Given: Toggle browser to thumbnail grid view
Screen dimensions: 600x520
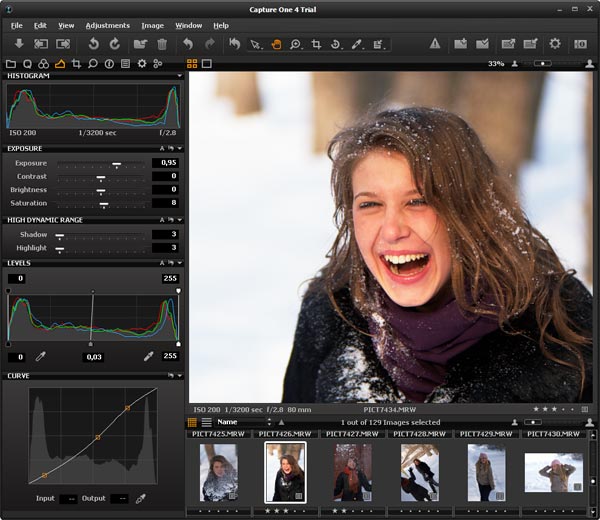Looking at the screenshot, I should pyautogui.click(x=192, y=423).
